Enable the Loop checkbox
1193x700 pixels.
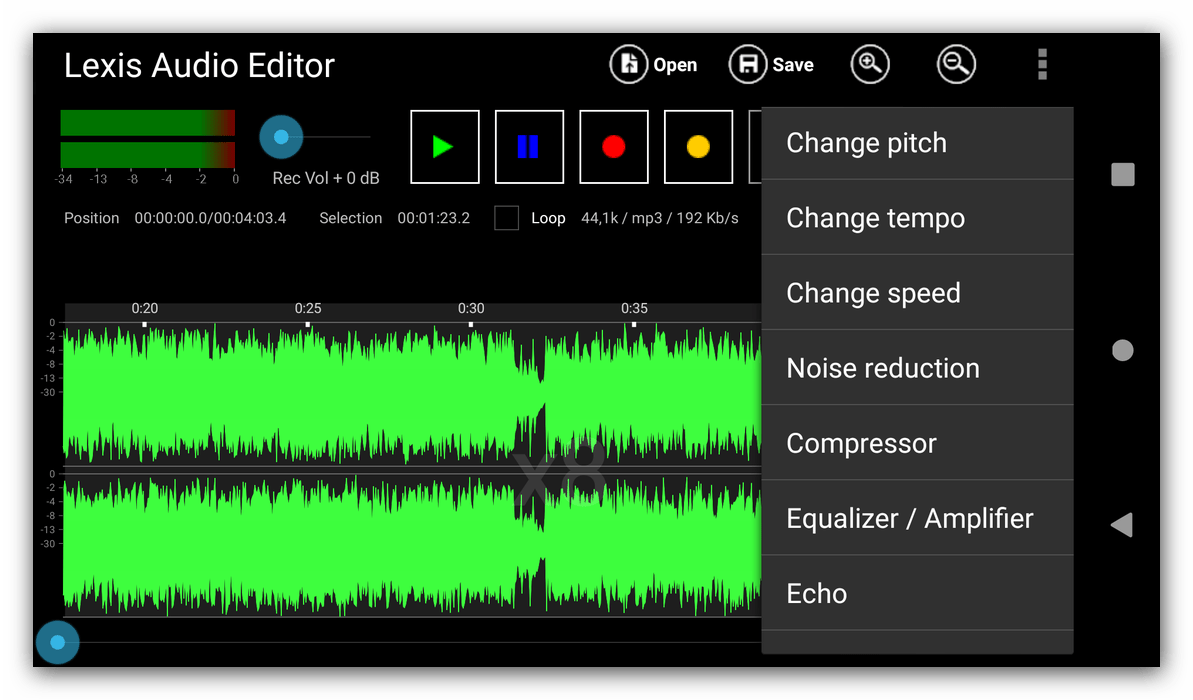(x=507, y=218)
